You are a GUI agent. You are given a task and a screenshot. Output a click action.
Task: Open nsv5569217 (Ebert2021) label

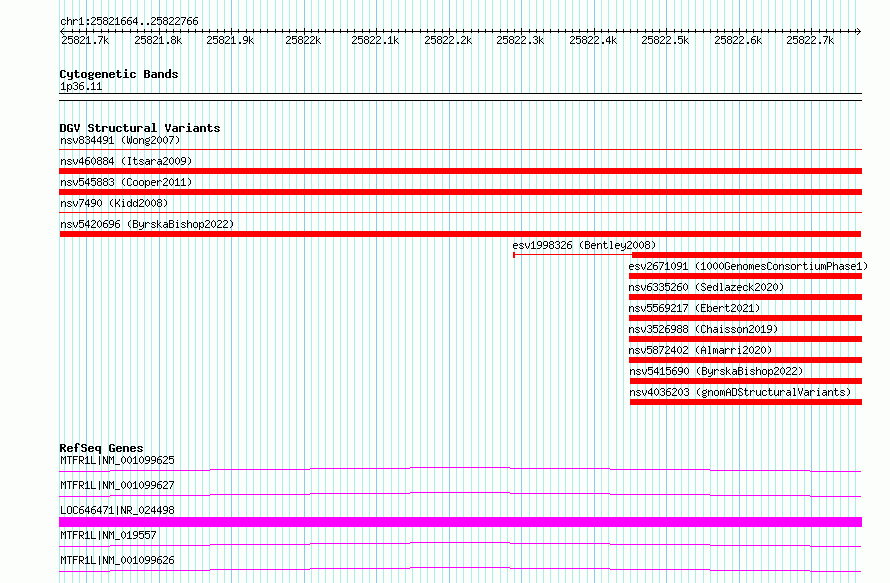694,308
